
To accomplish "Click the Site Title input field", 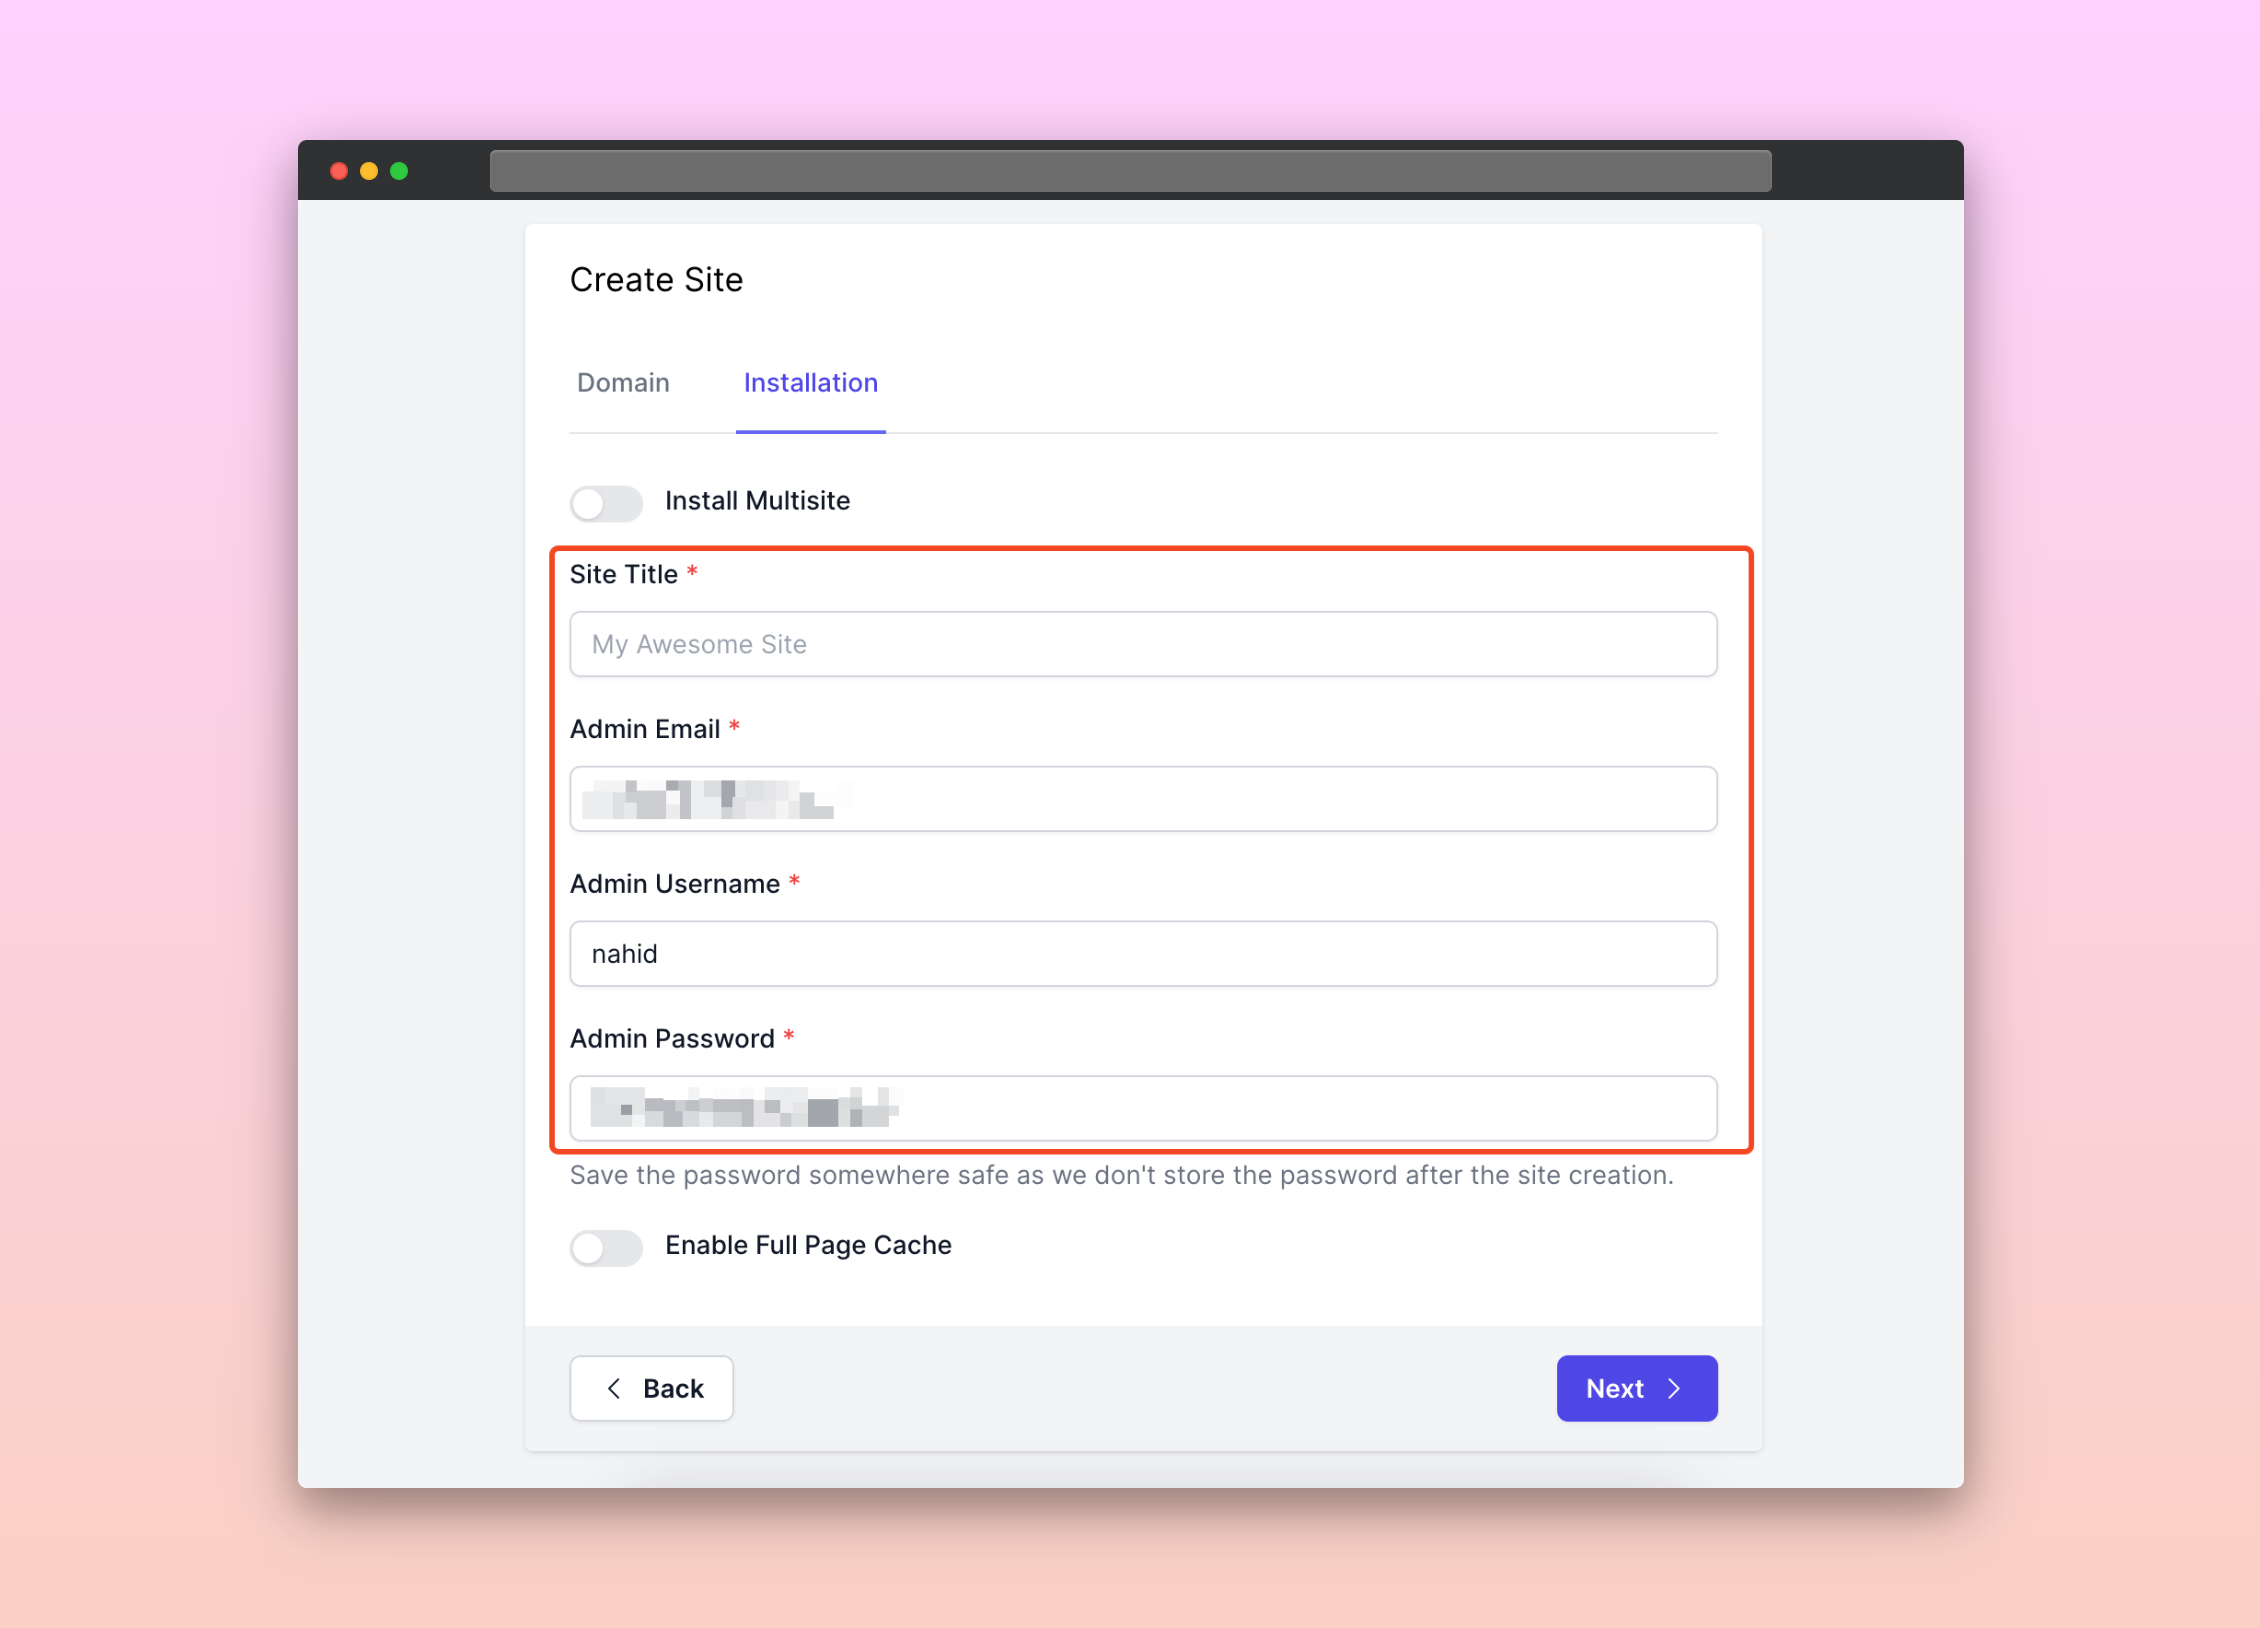I will 1144,642.
